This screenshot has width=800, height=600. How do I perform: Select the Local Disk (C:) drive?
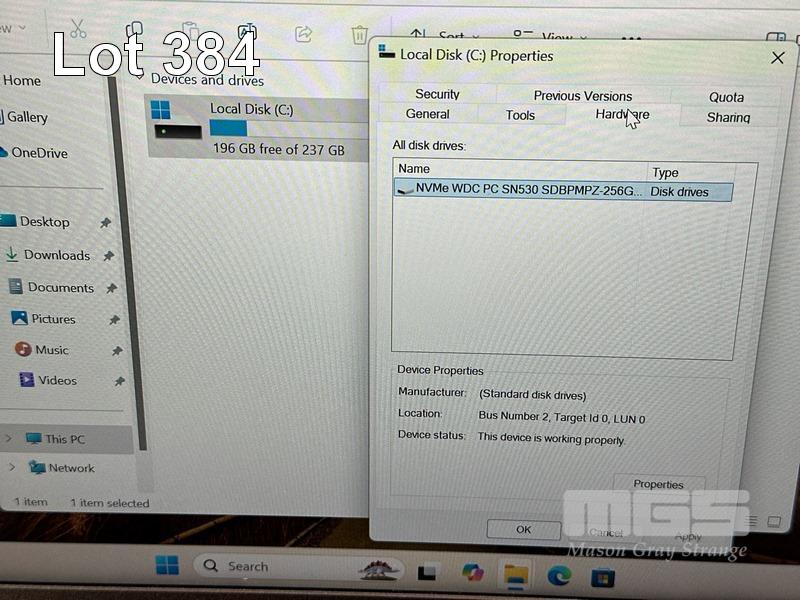point(250,128)
